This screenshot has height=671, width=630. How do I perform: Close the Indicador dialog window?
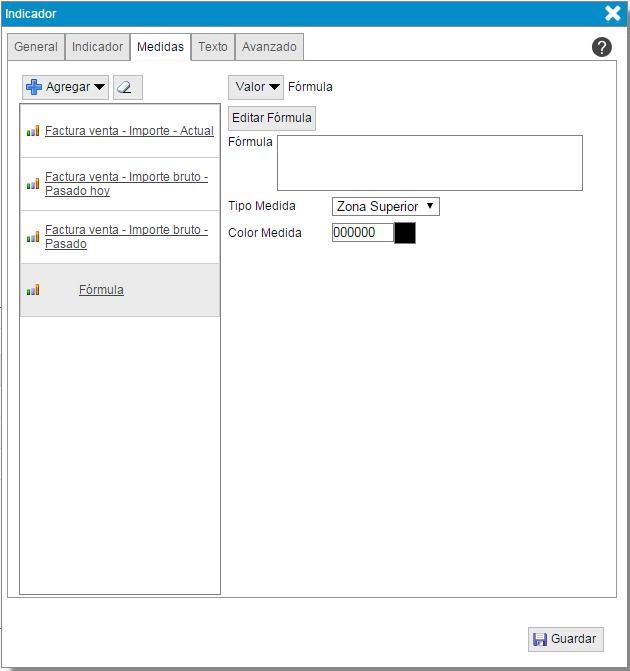[x=612, y=13]
